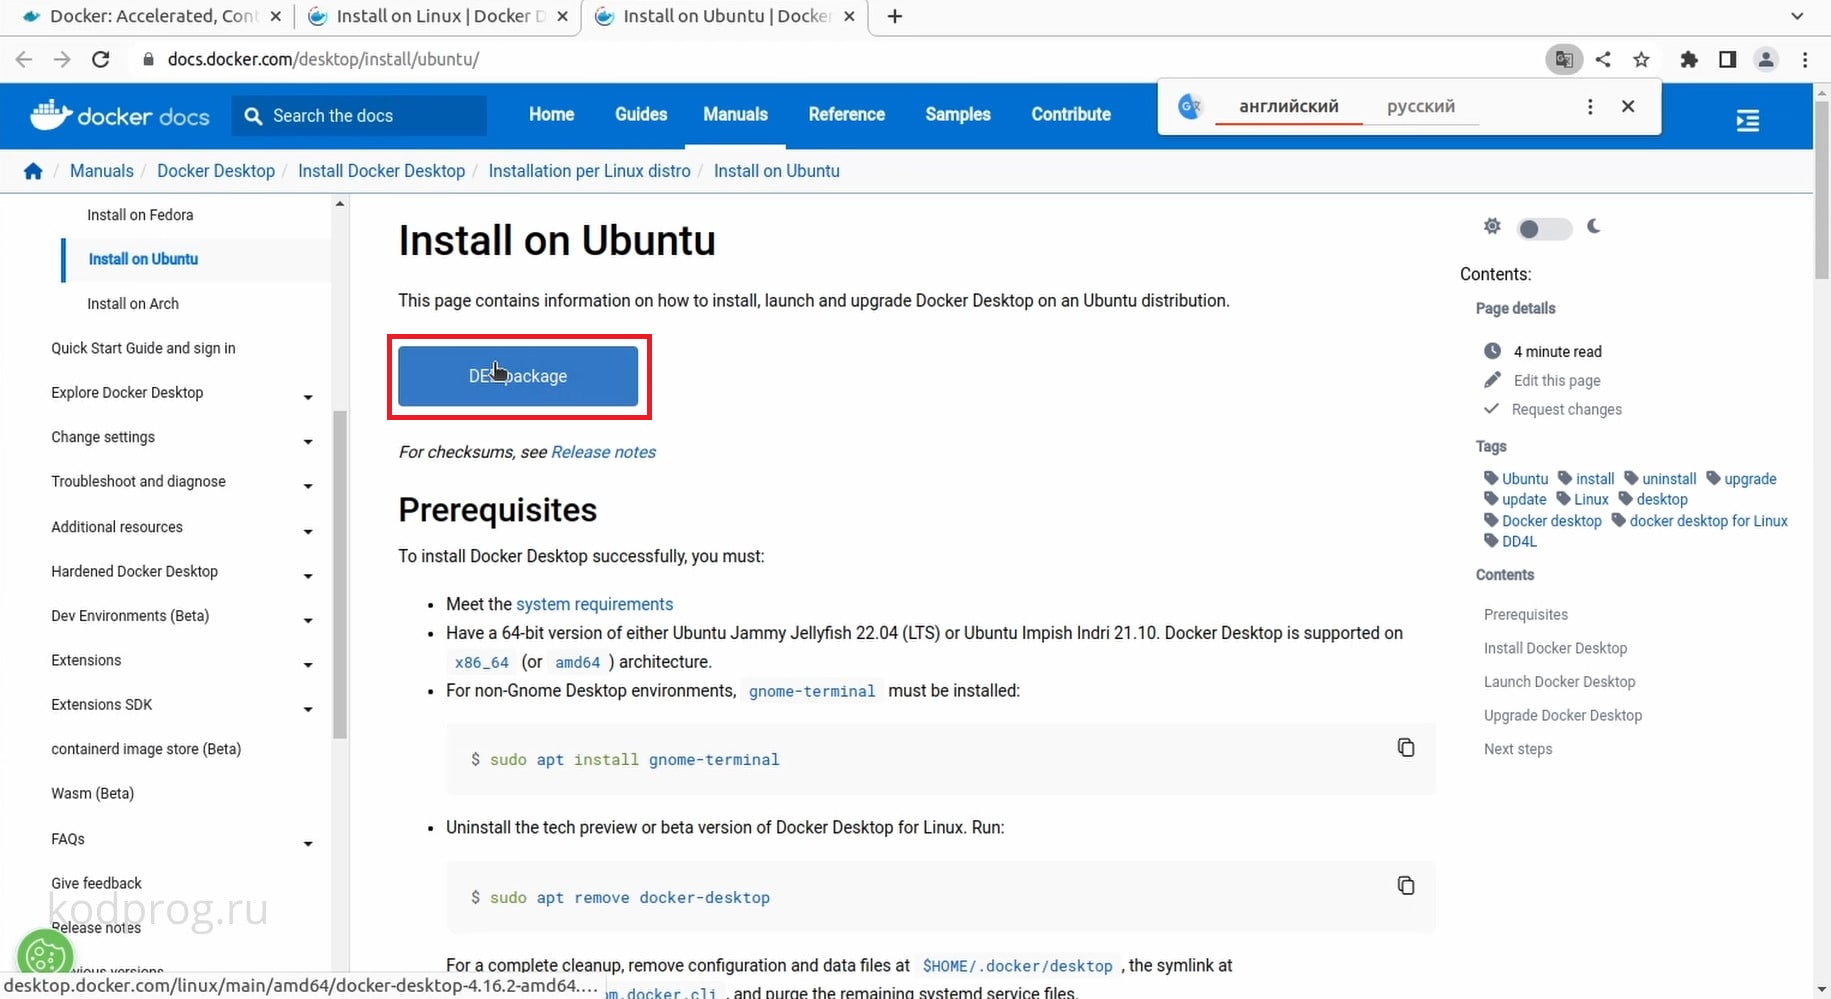The width and height of the screenshot is (1831, 999).
Task: Expand Extensions SDK section
Action: click(x=308, y=709)
